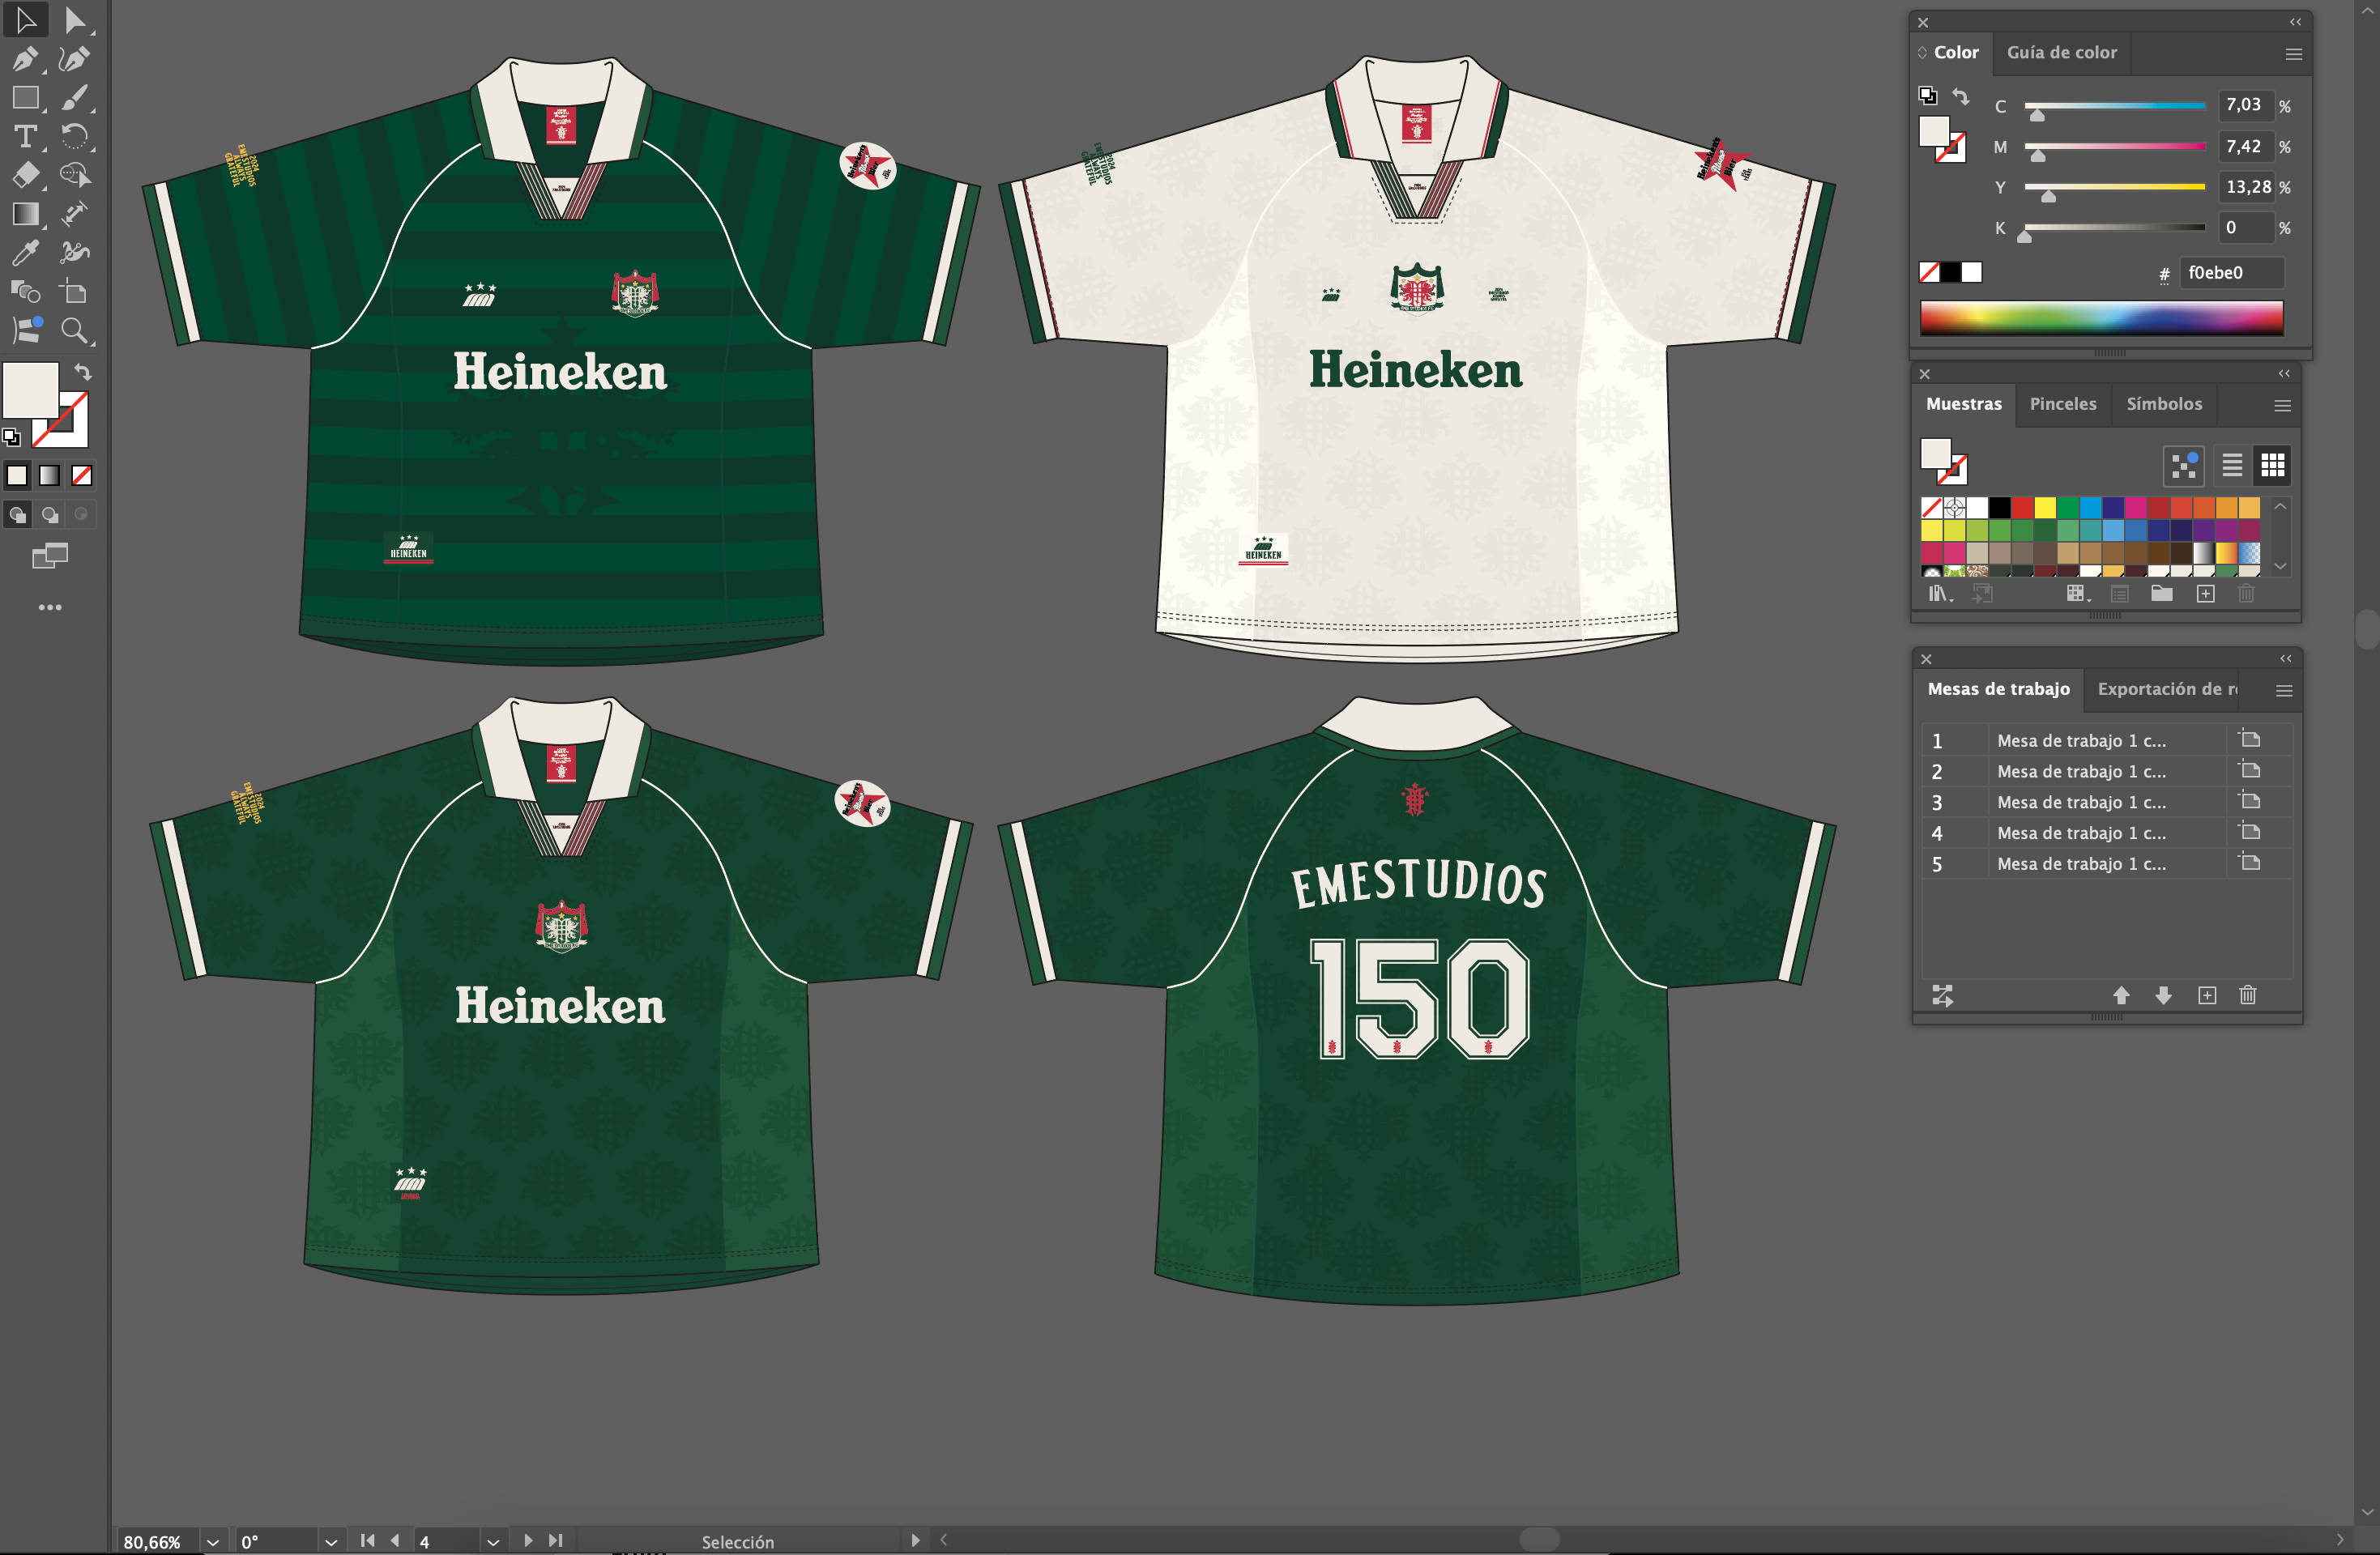Viewport: 2380px width, 1555px height.
Task: Select the Blend tool
Action: 26,292
